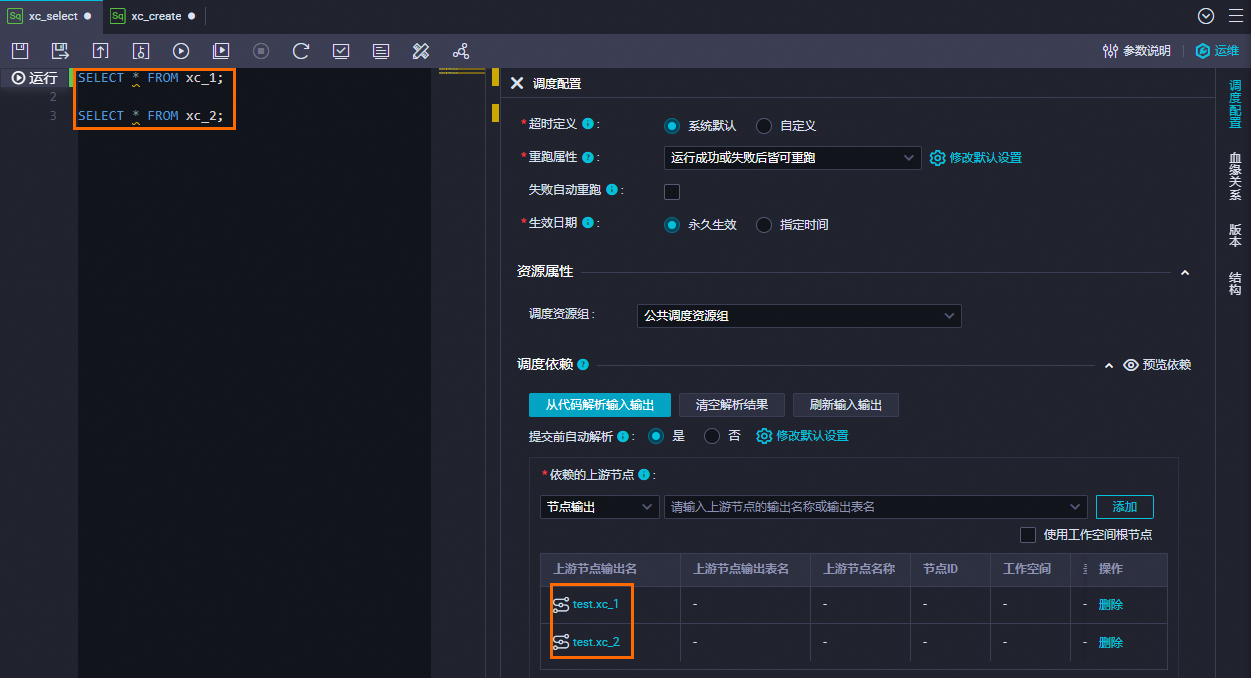Click the info icon next to 依赖的上游节点

click(x=644, y=475)
